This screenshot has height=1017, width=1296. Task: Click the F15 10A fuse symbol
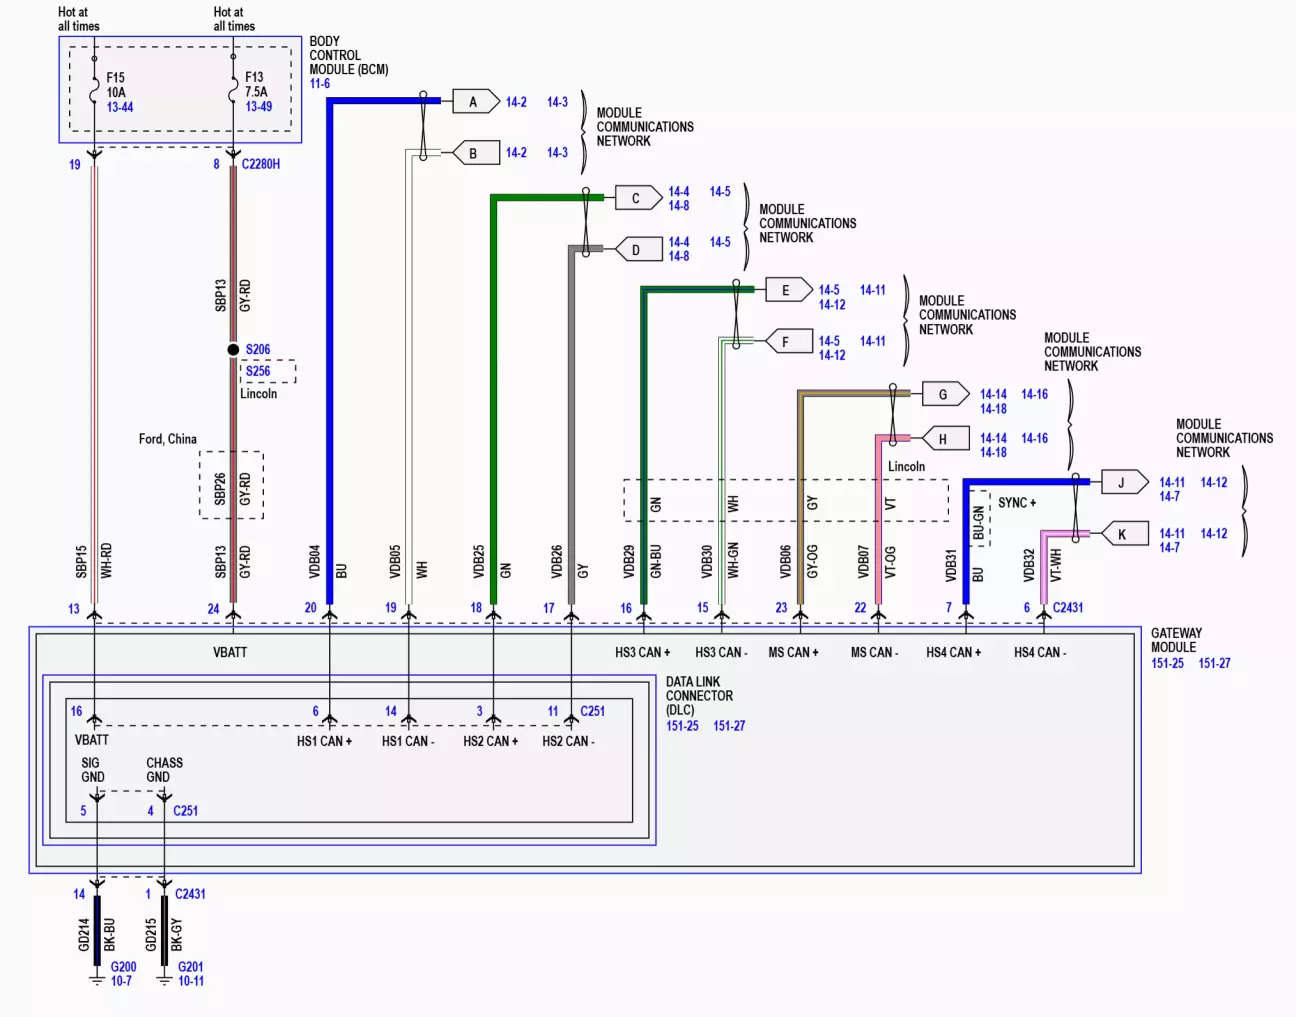click(94, 92)
